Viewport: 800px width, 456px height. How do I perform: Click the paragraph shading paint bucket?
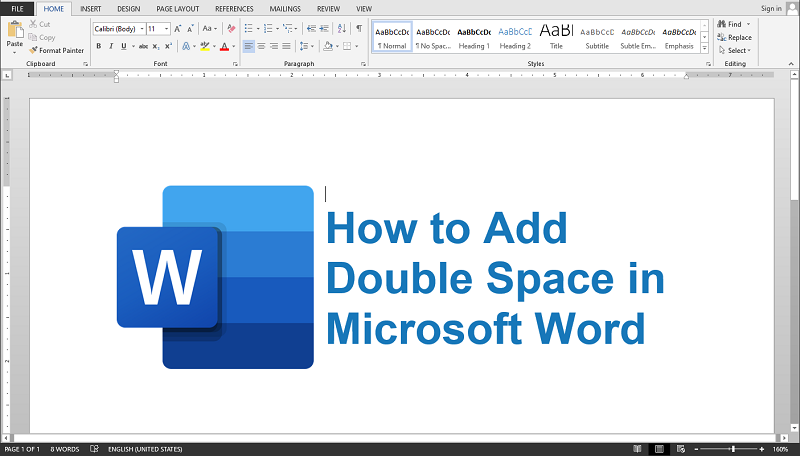click(x=328, y=46)
